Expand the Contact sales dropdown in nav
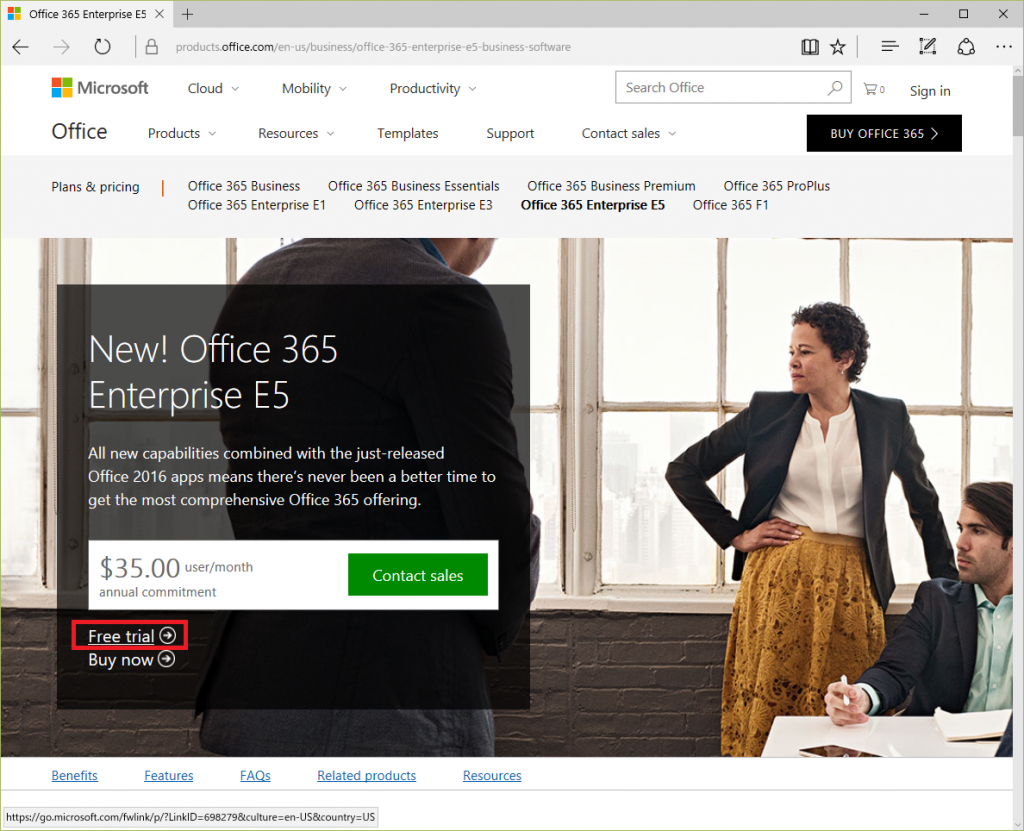1024x831 pixels. pyautogui.click(x=629, y=133)
